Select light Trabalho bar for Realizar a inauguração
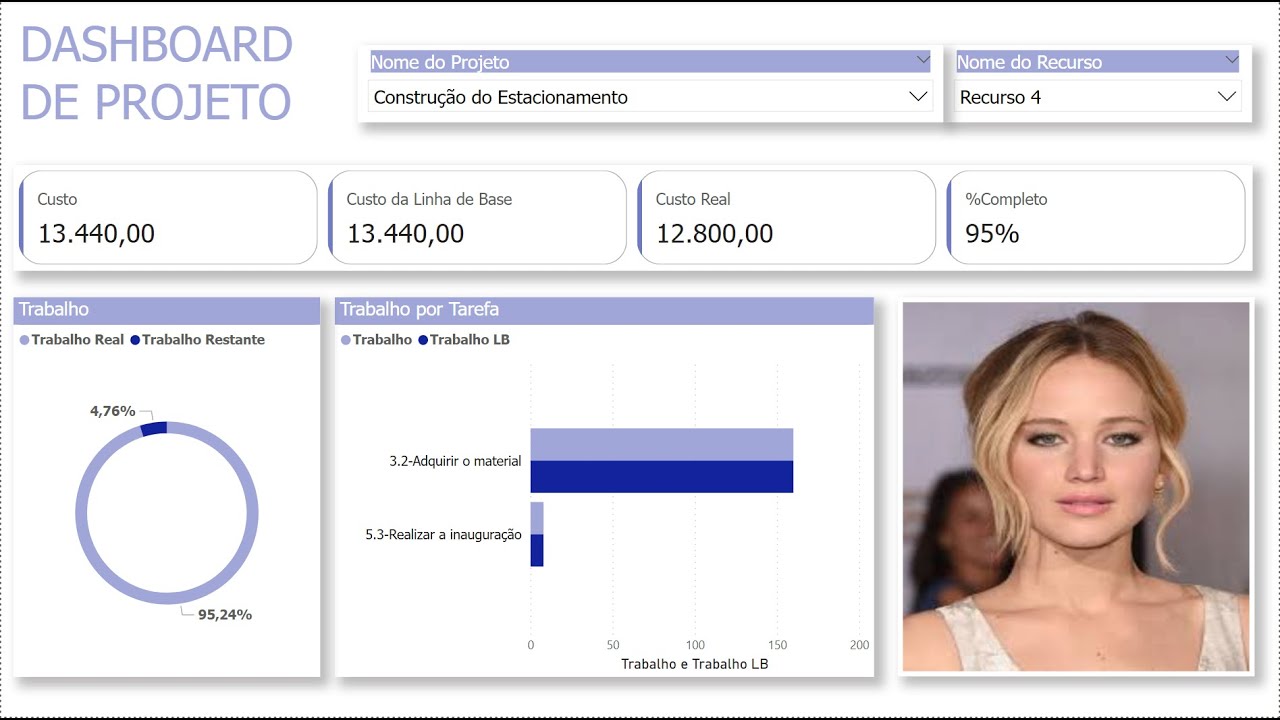1280x720 pixels. (x=537, y=518)
